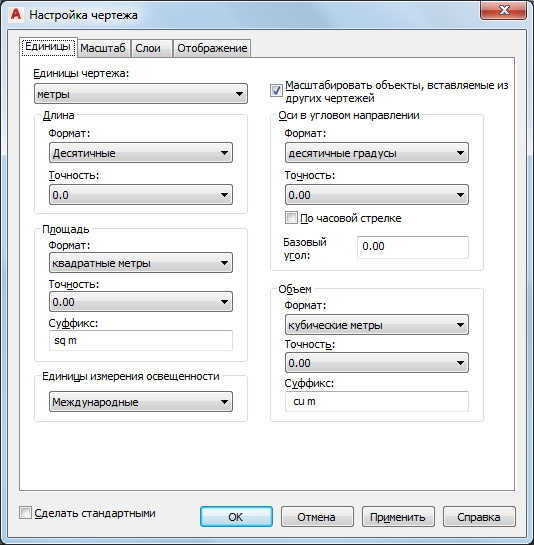Click the Применить button
The image size is (534, 545).
(x=398, y=516)
